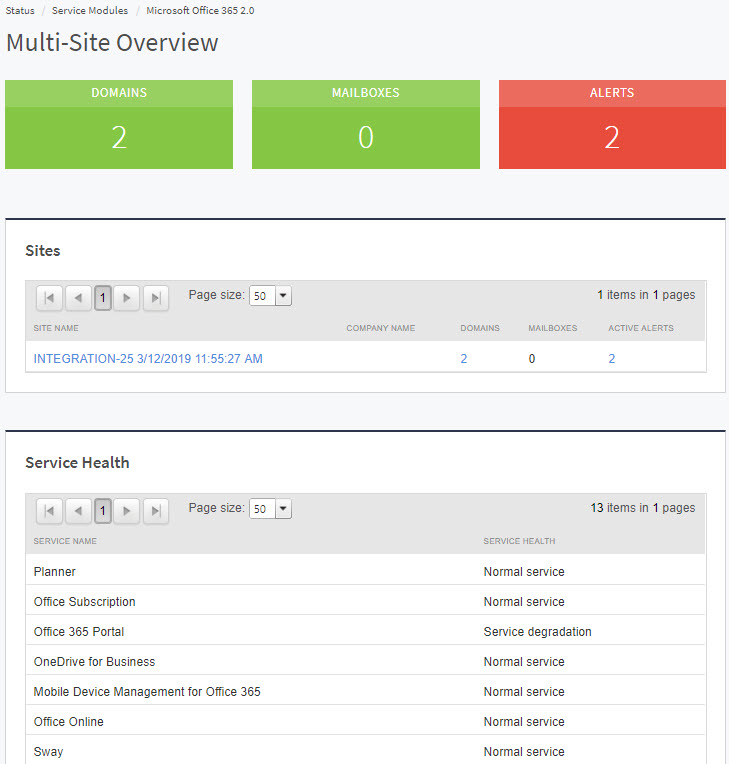
Task: Go to next page in Service Health pager
Action: pyautogui.click(x=127, y=511)
